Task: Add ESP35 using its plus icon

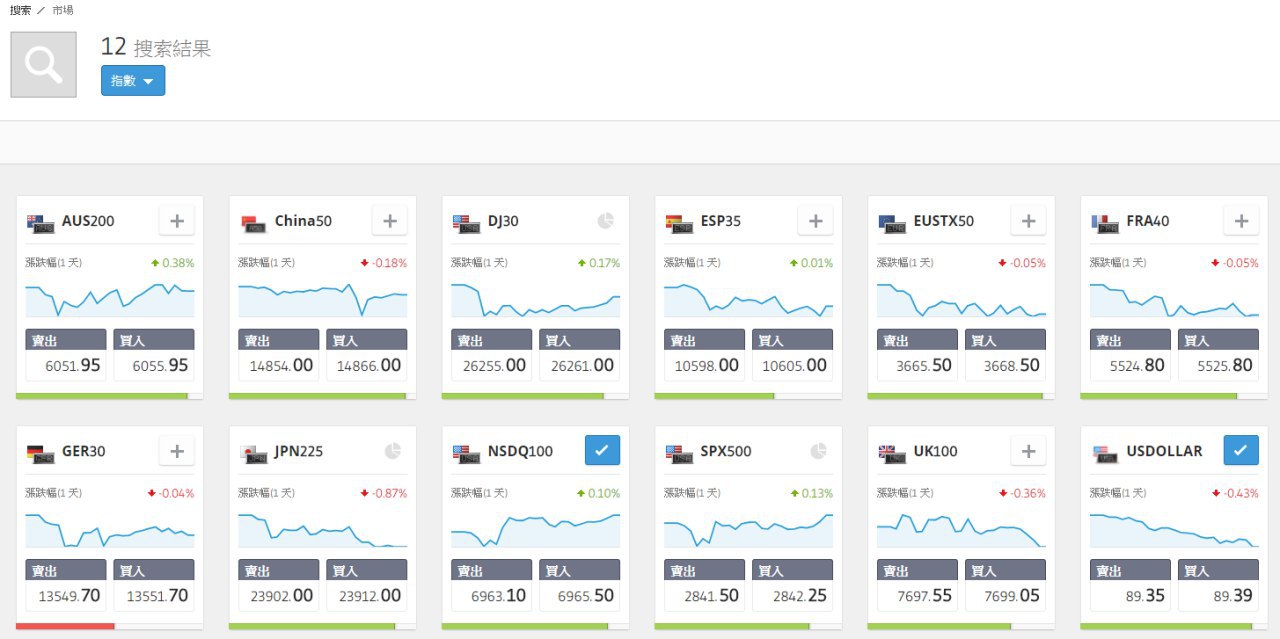Action: click(815, 221)
